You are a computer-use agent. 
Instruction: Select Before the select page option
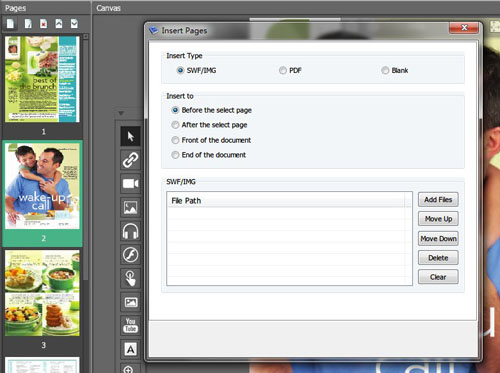tap(175, 110)
